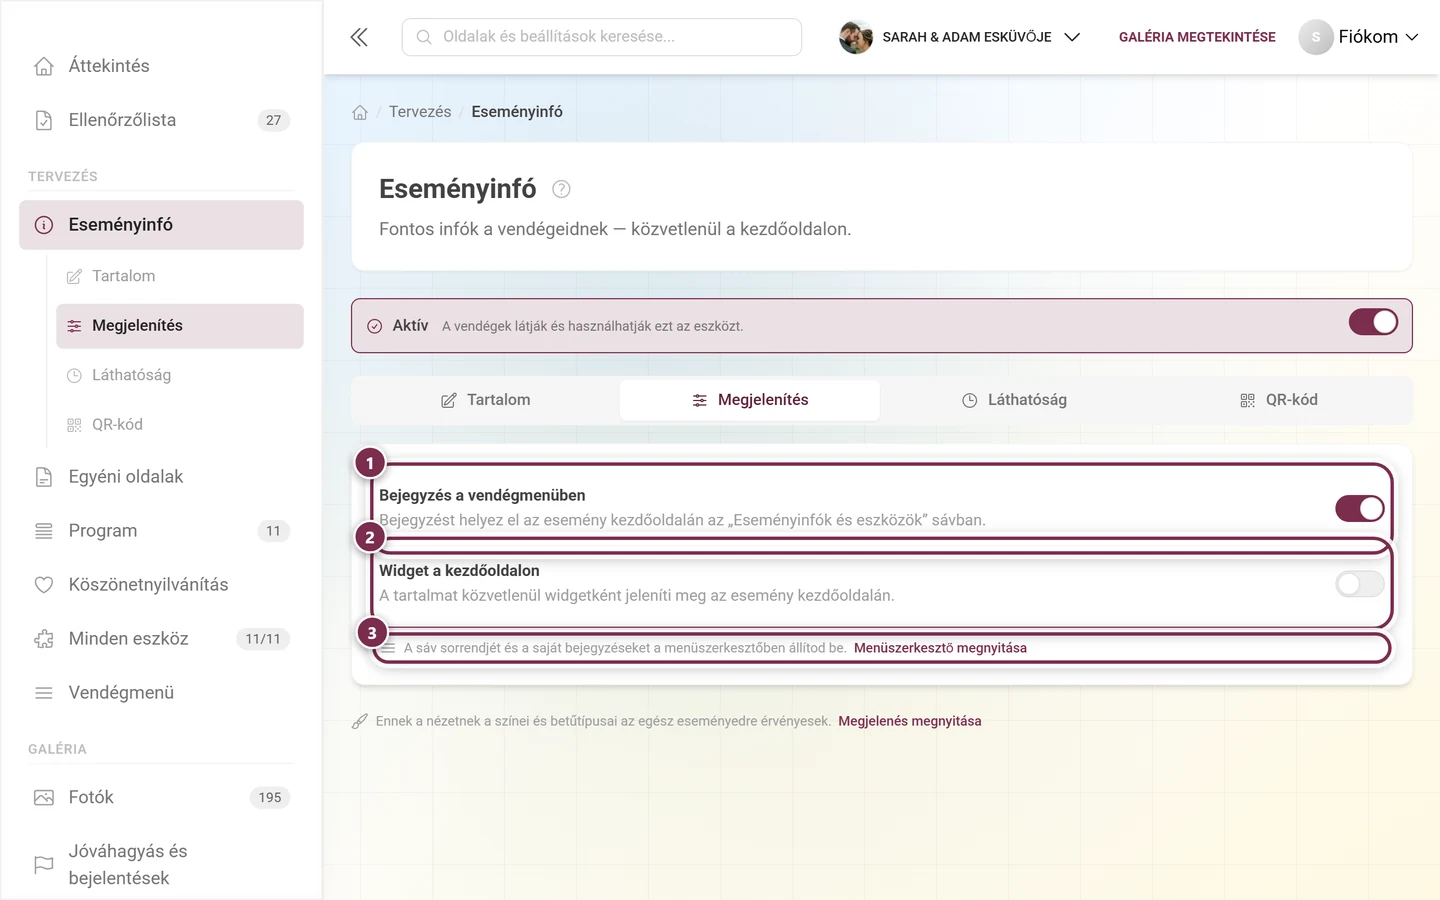
Task: Click the Láthatóság clock icon in sidebar
Action: (74, 375)
